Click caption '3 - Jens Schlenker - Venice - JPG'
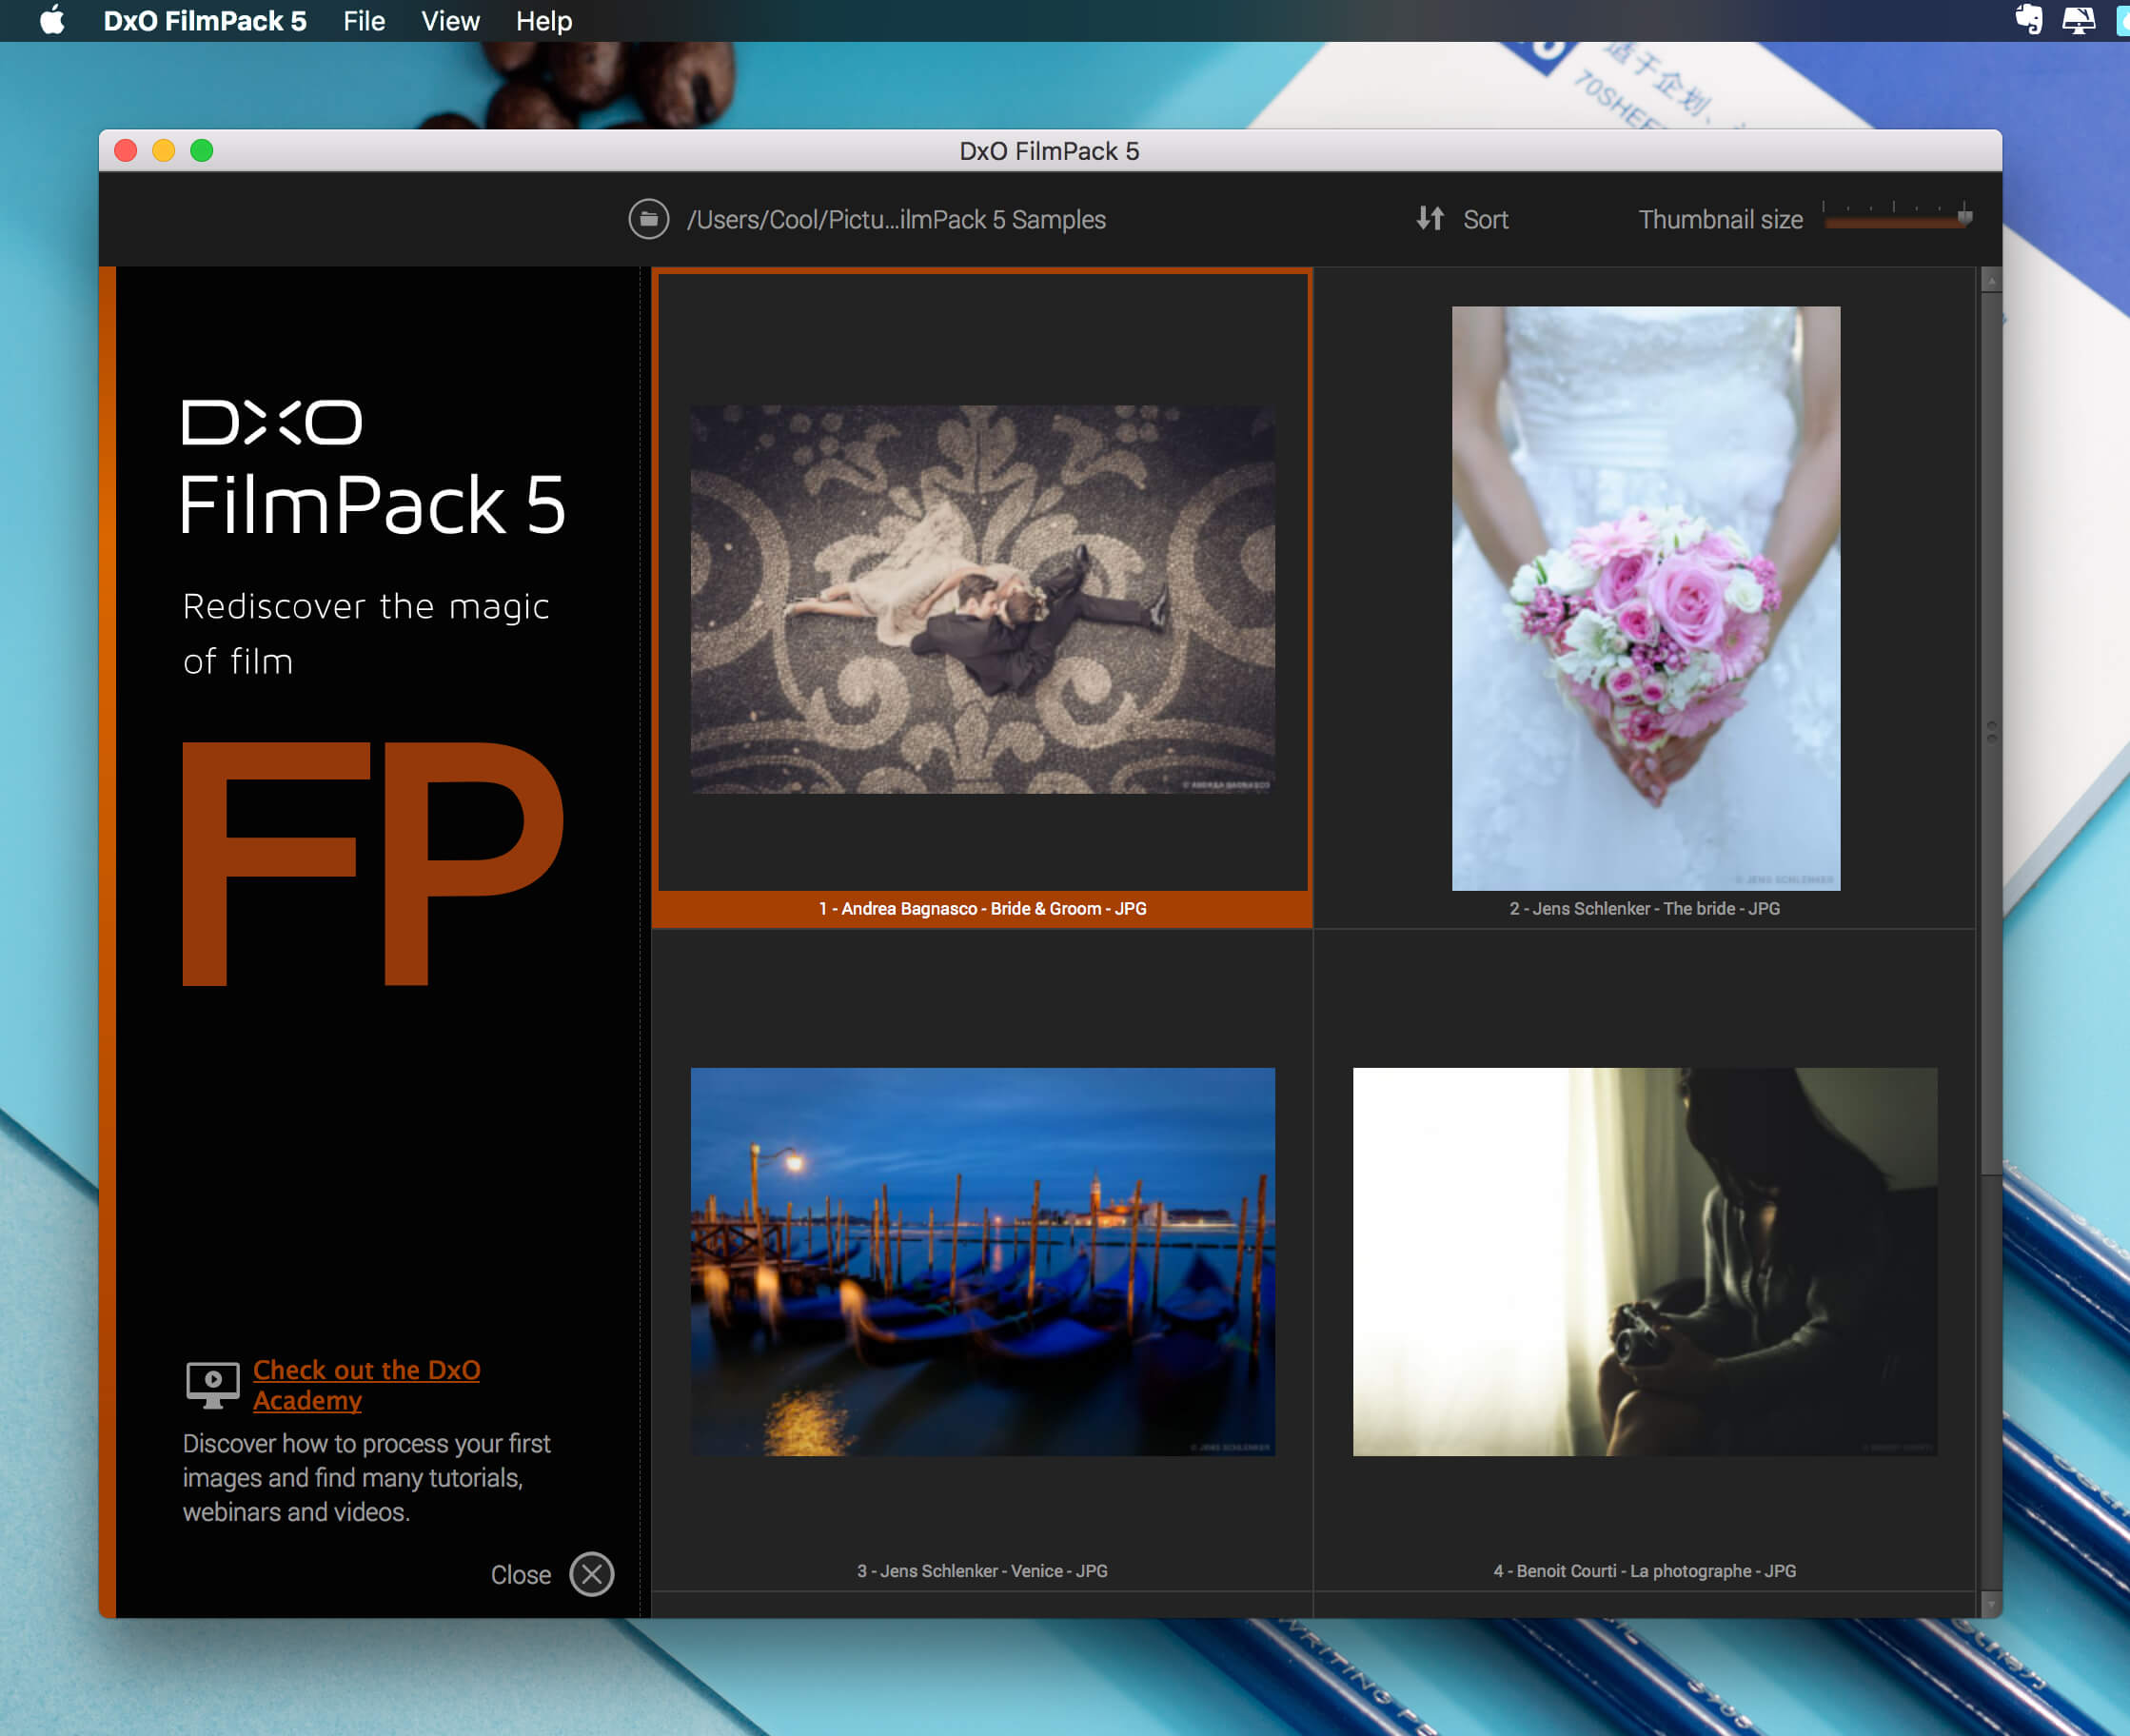Image resolution: width=2130 pixels, height=1736 pixels. (982, 1570)
